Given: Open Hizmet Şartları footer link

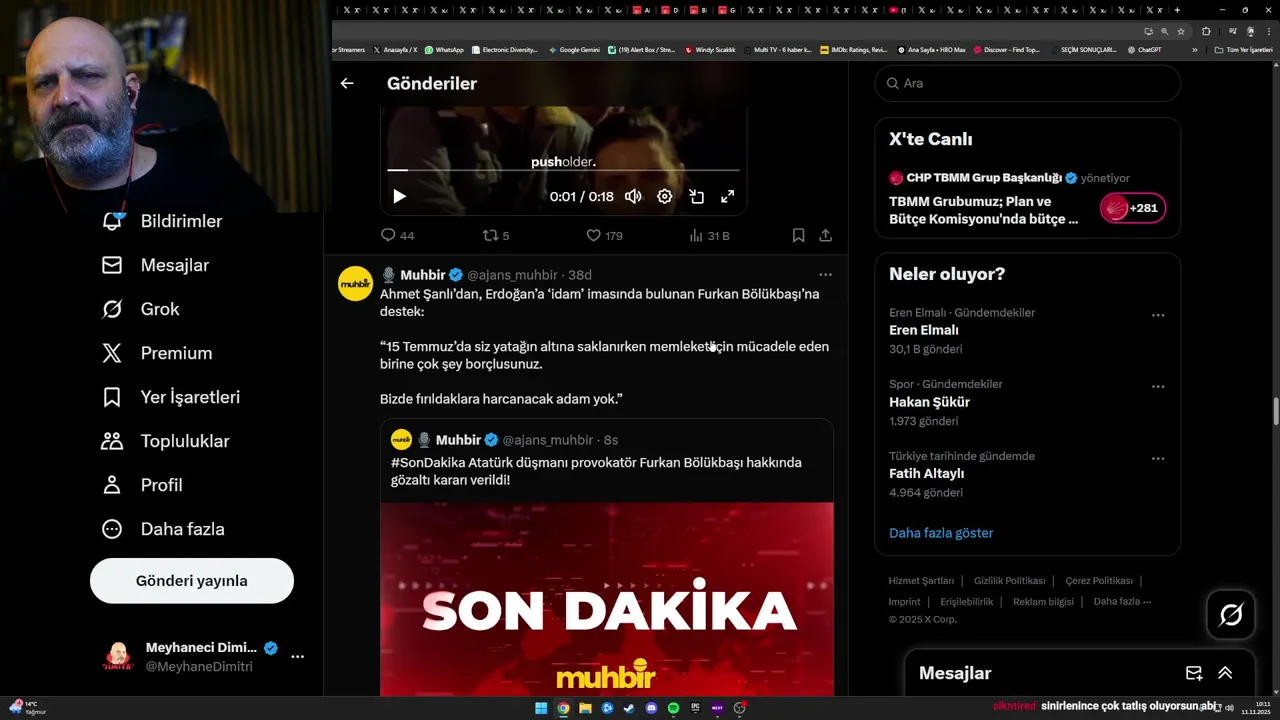Looking at the screenshot, I should click(x=921, y=581).
